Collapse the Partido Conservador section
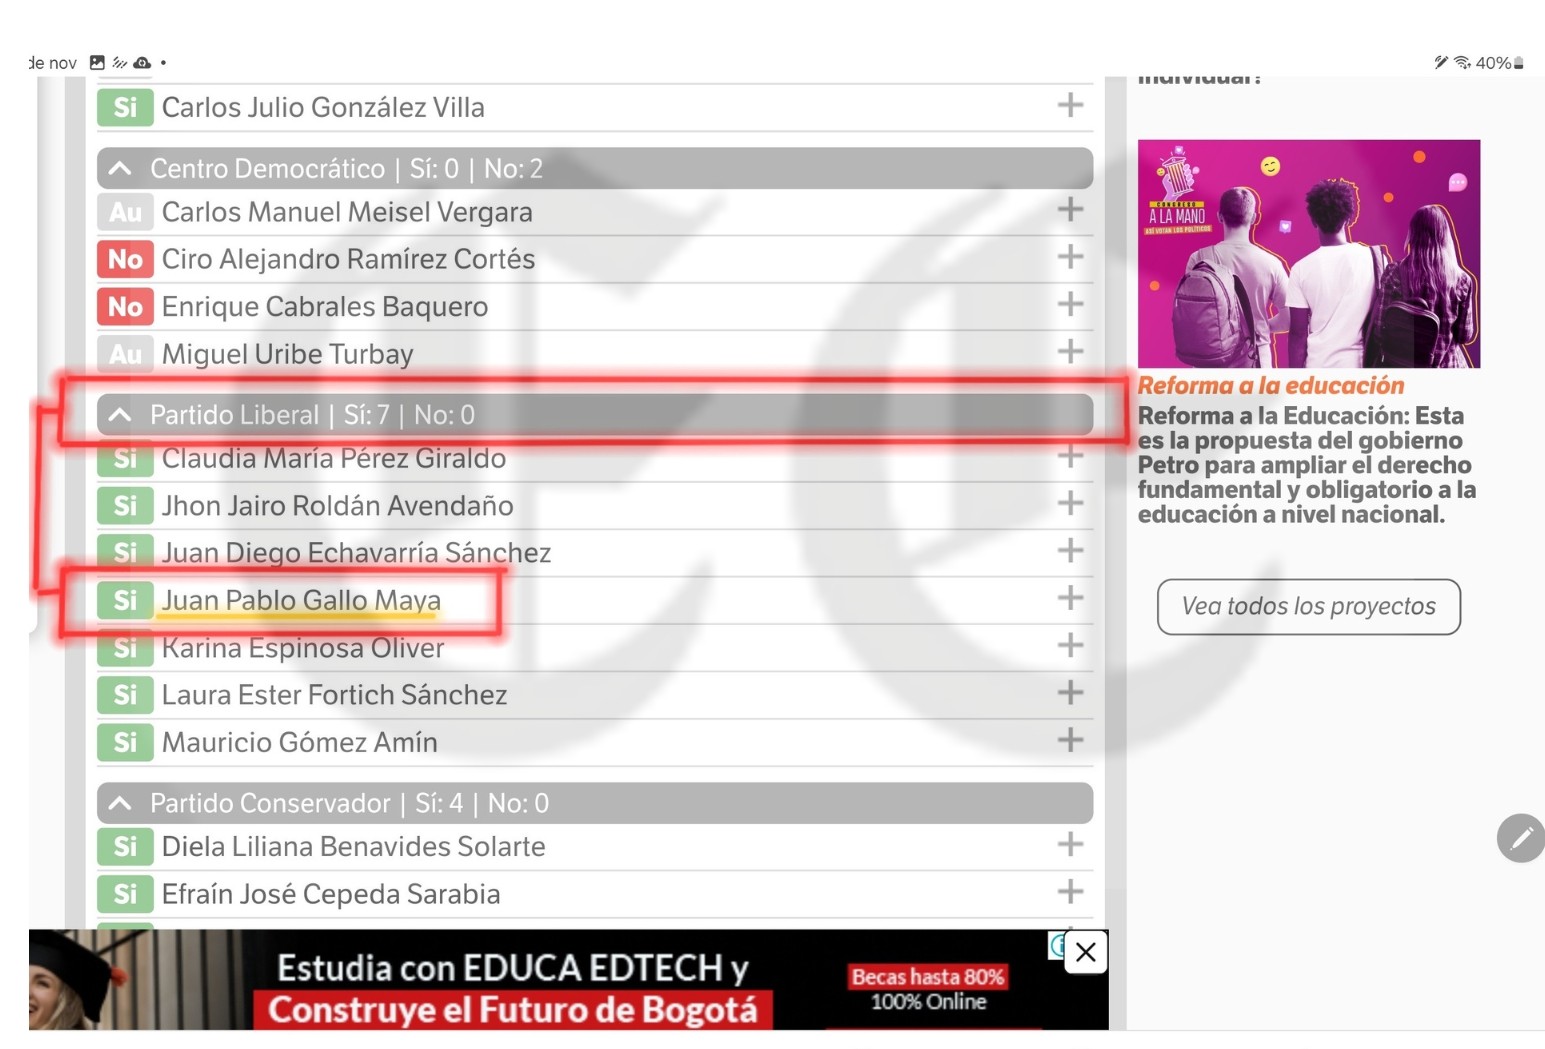The height and width of the screenshot is (1049, 1545). pyautogui.click(x=120, y=803)
